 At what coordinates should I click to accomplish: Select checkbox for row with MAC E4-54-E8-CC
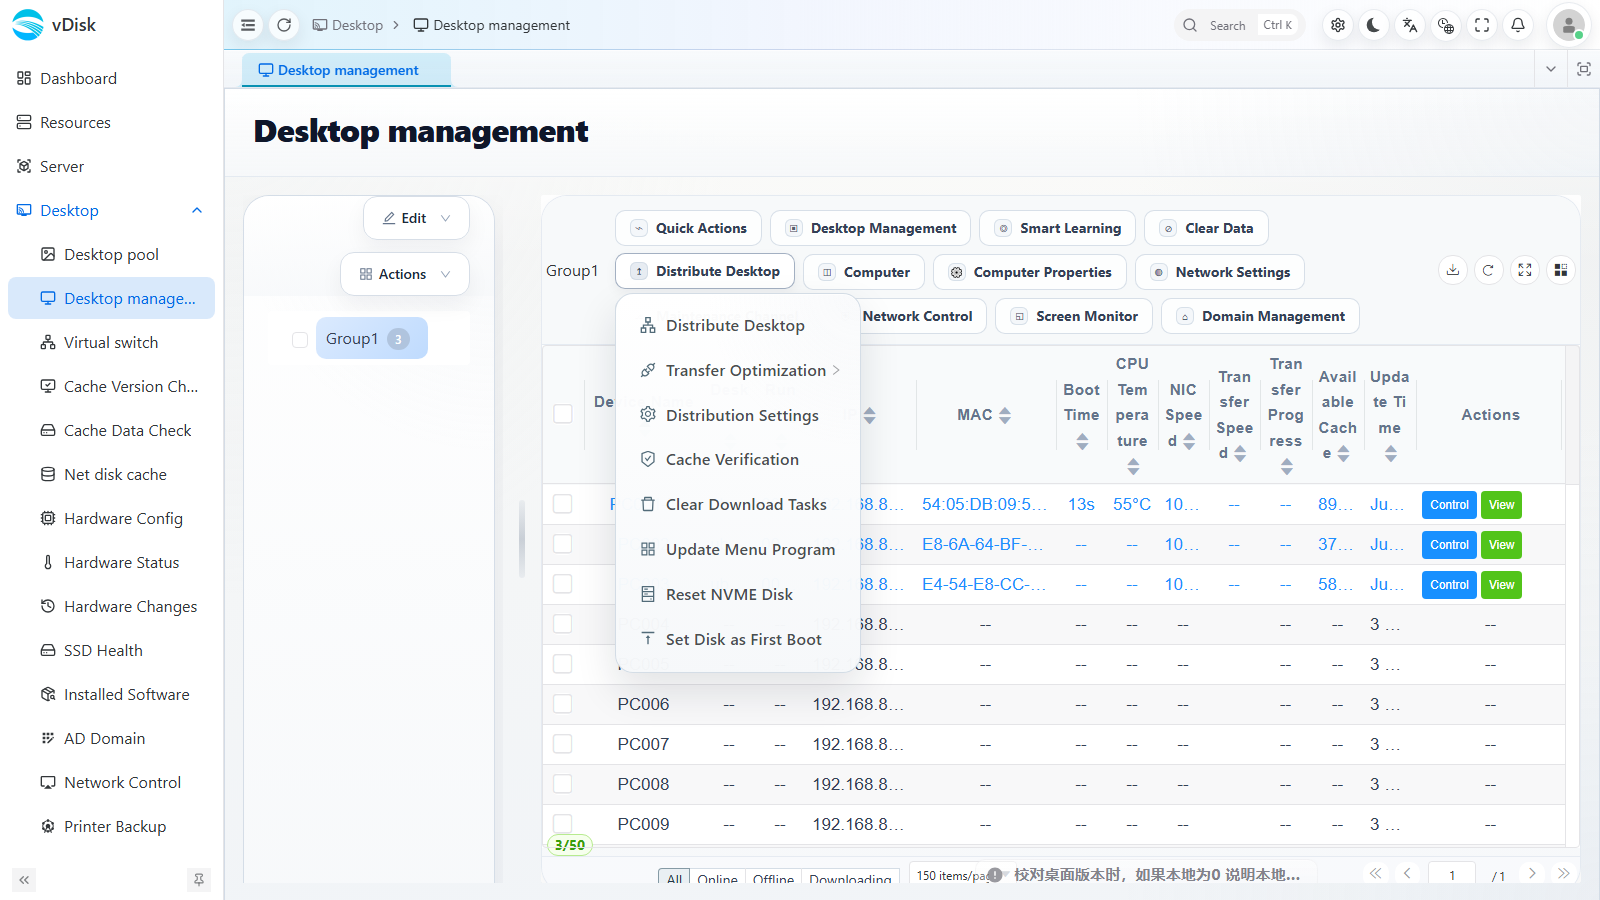coord(563,584)
